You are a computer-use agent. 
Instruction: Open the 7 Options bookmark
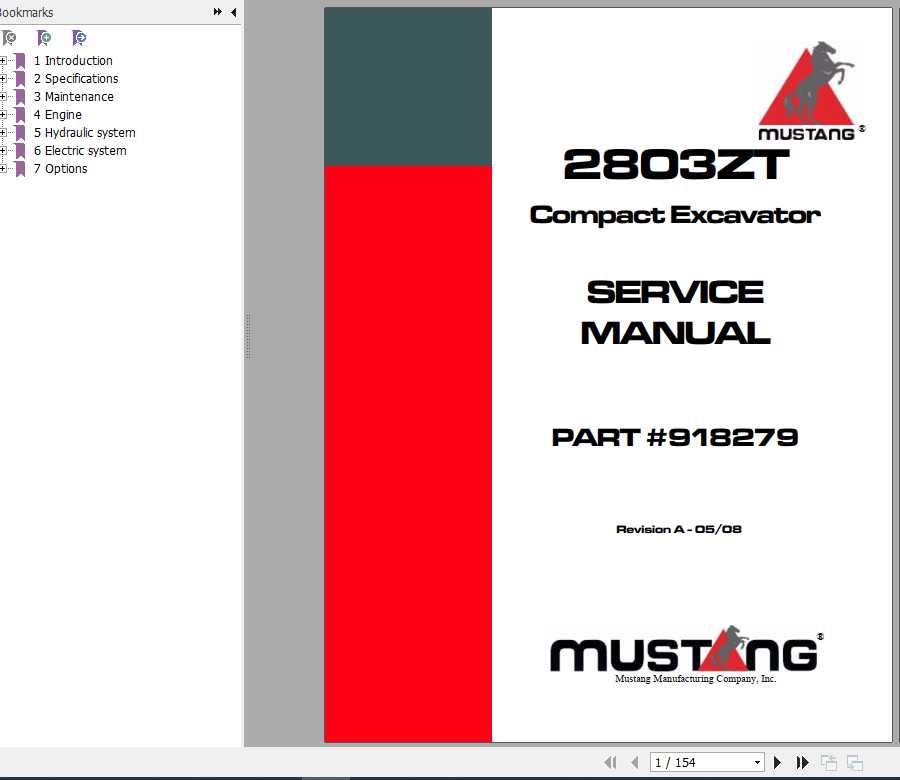(x=60, y=169)
